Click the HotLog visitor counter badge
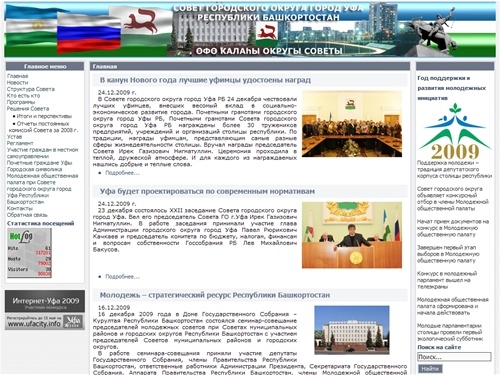Image resolution: width=500 pixels, height=375 pixels. coord(29,253)
